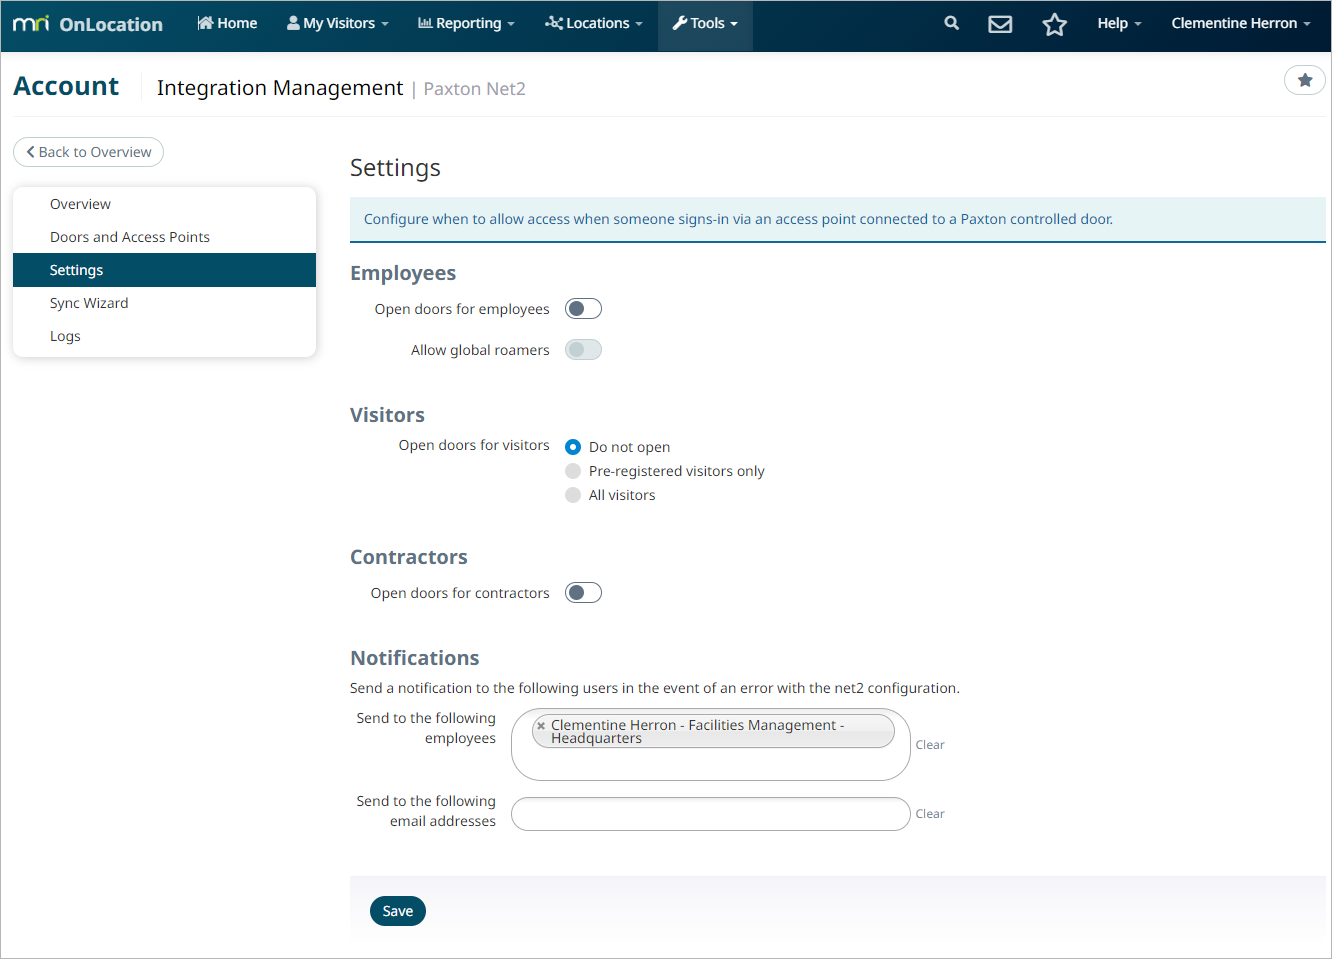Screen dimensions: 1332x959
Task: Open Reporting dropdown menu
Action: tap(466, 23)
